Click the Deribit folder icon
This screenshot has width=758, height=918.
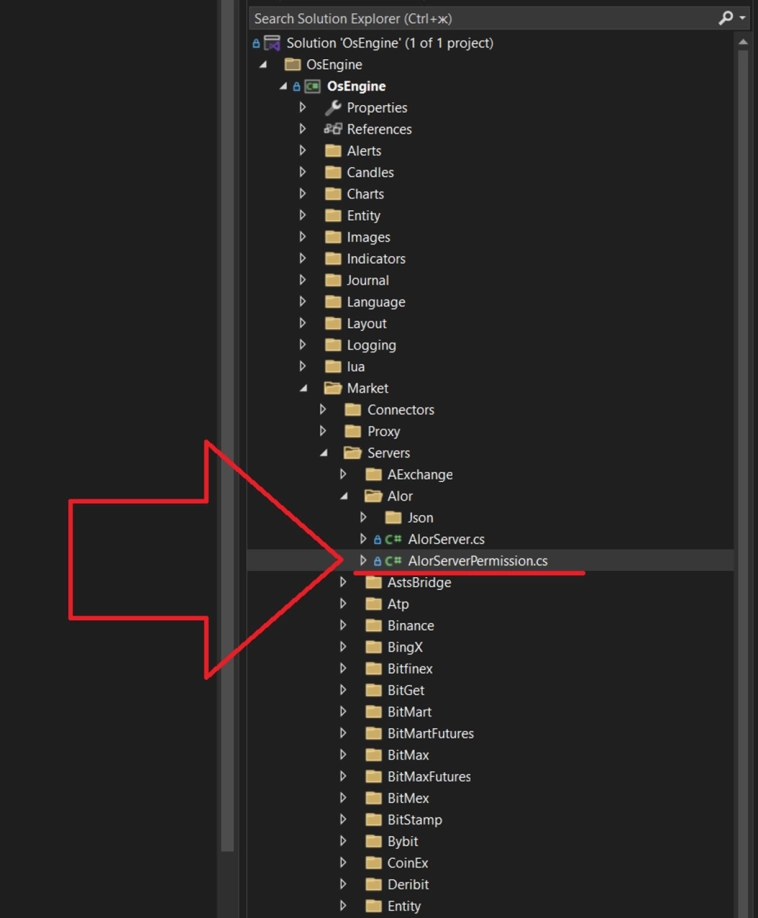(373, 884)
